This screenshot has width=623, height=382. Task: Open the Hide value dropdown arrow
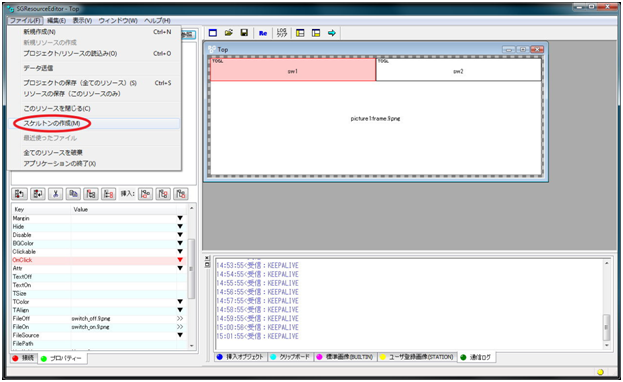(x=180, y=227)
